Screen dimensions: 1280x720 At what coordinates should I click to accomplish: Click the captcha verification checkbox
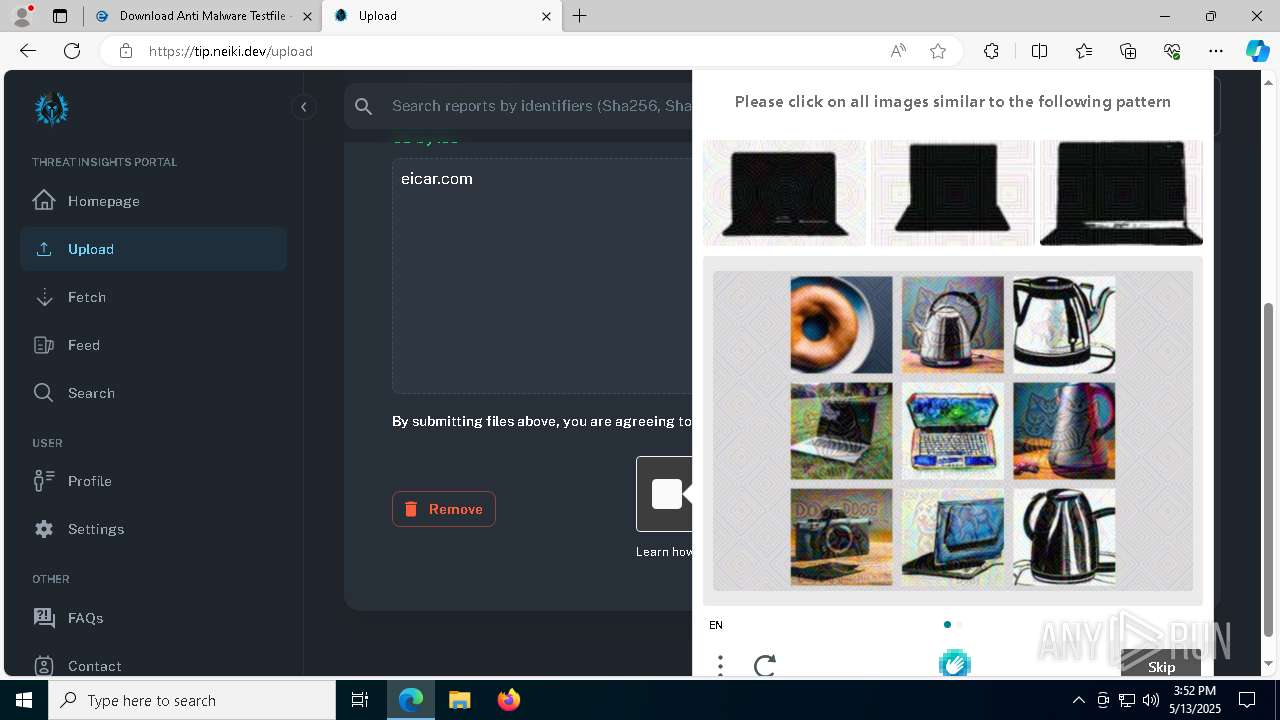click(667, 494)
